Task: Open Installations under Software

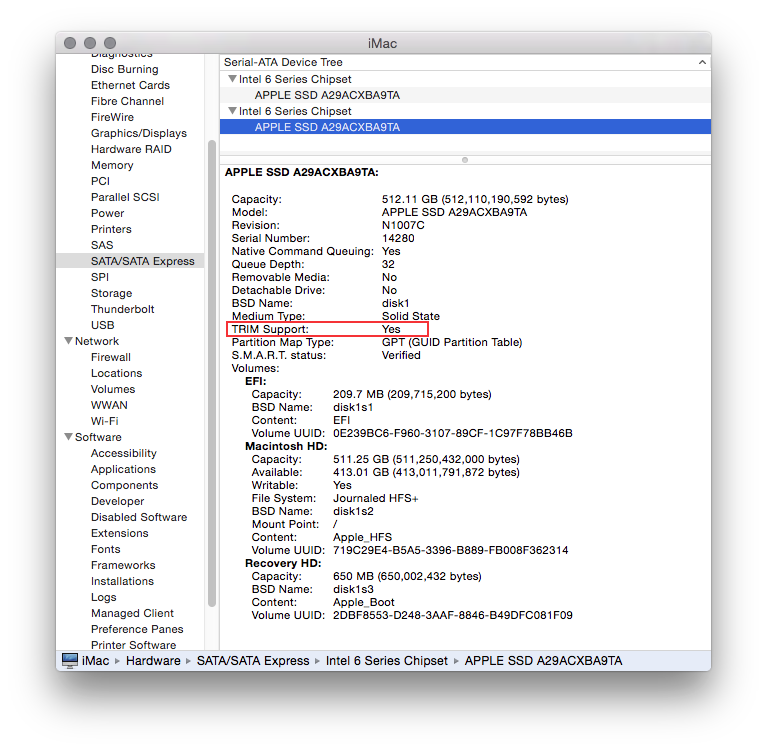Action: [x=122, y=581]
